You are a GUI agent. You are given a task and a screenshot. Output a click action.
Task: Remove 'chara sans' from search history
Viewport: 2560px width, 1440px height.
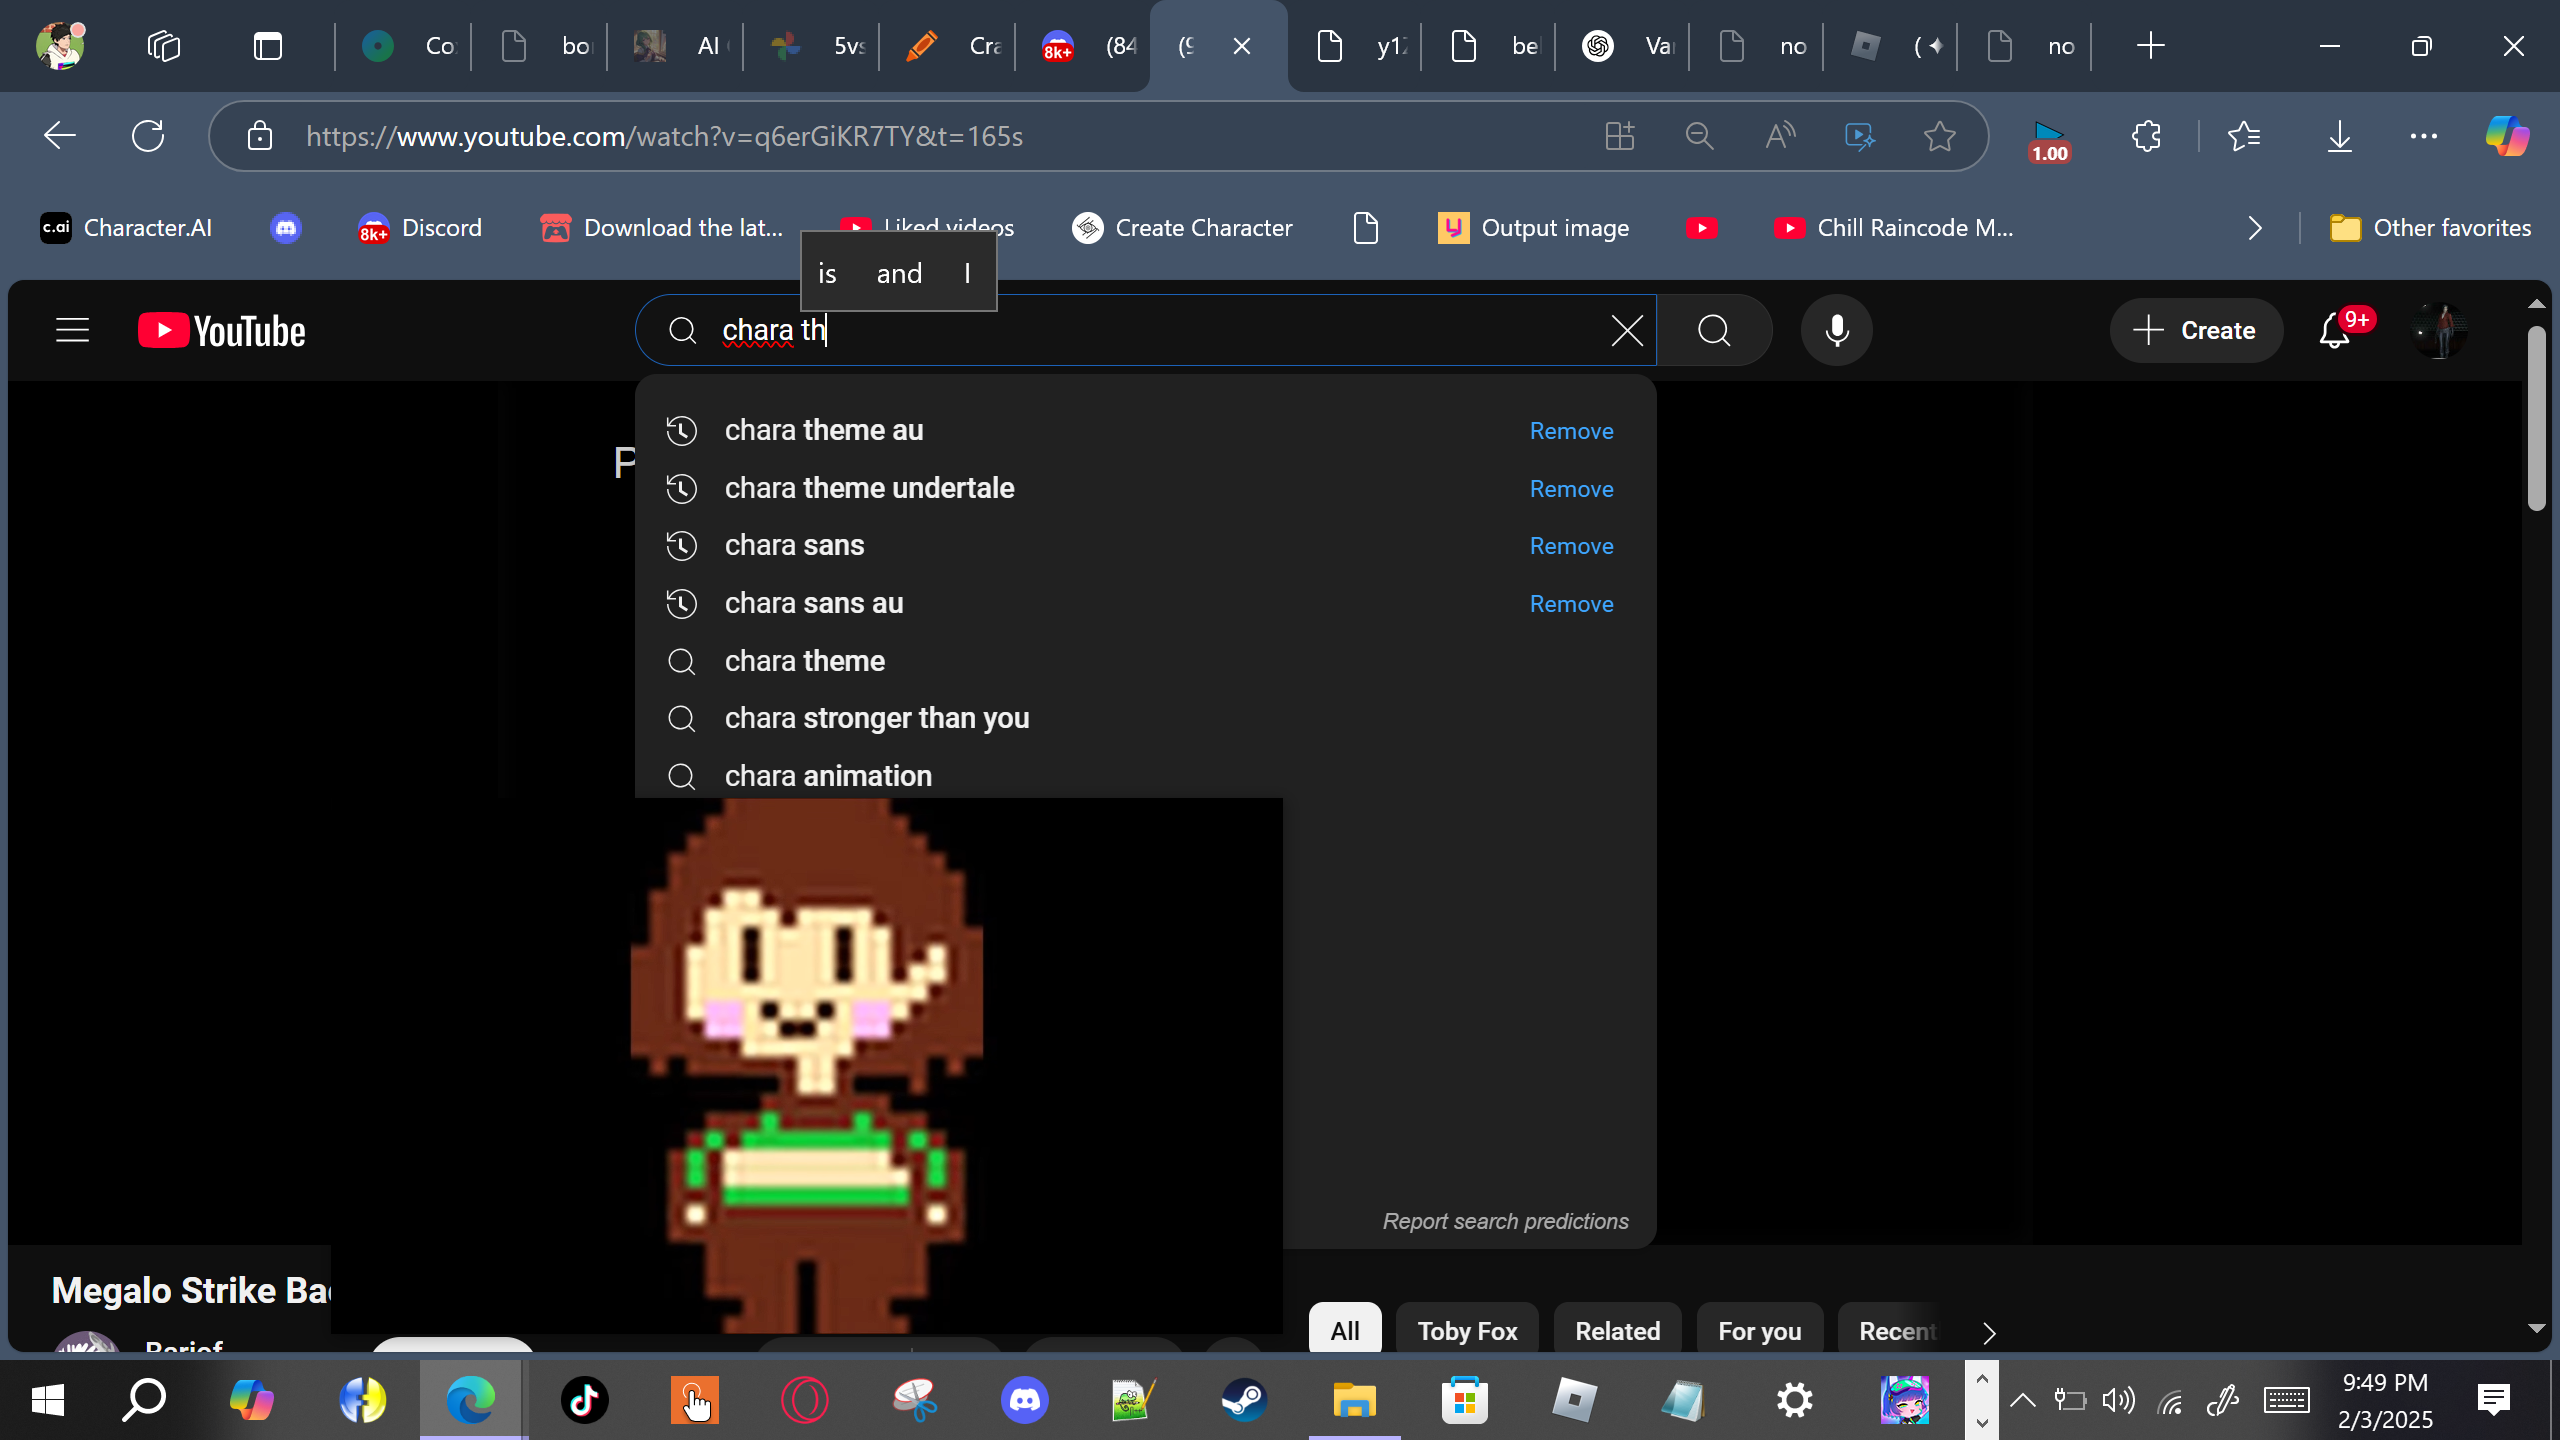[x=1571, y=546]
